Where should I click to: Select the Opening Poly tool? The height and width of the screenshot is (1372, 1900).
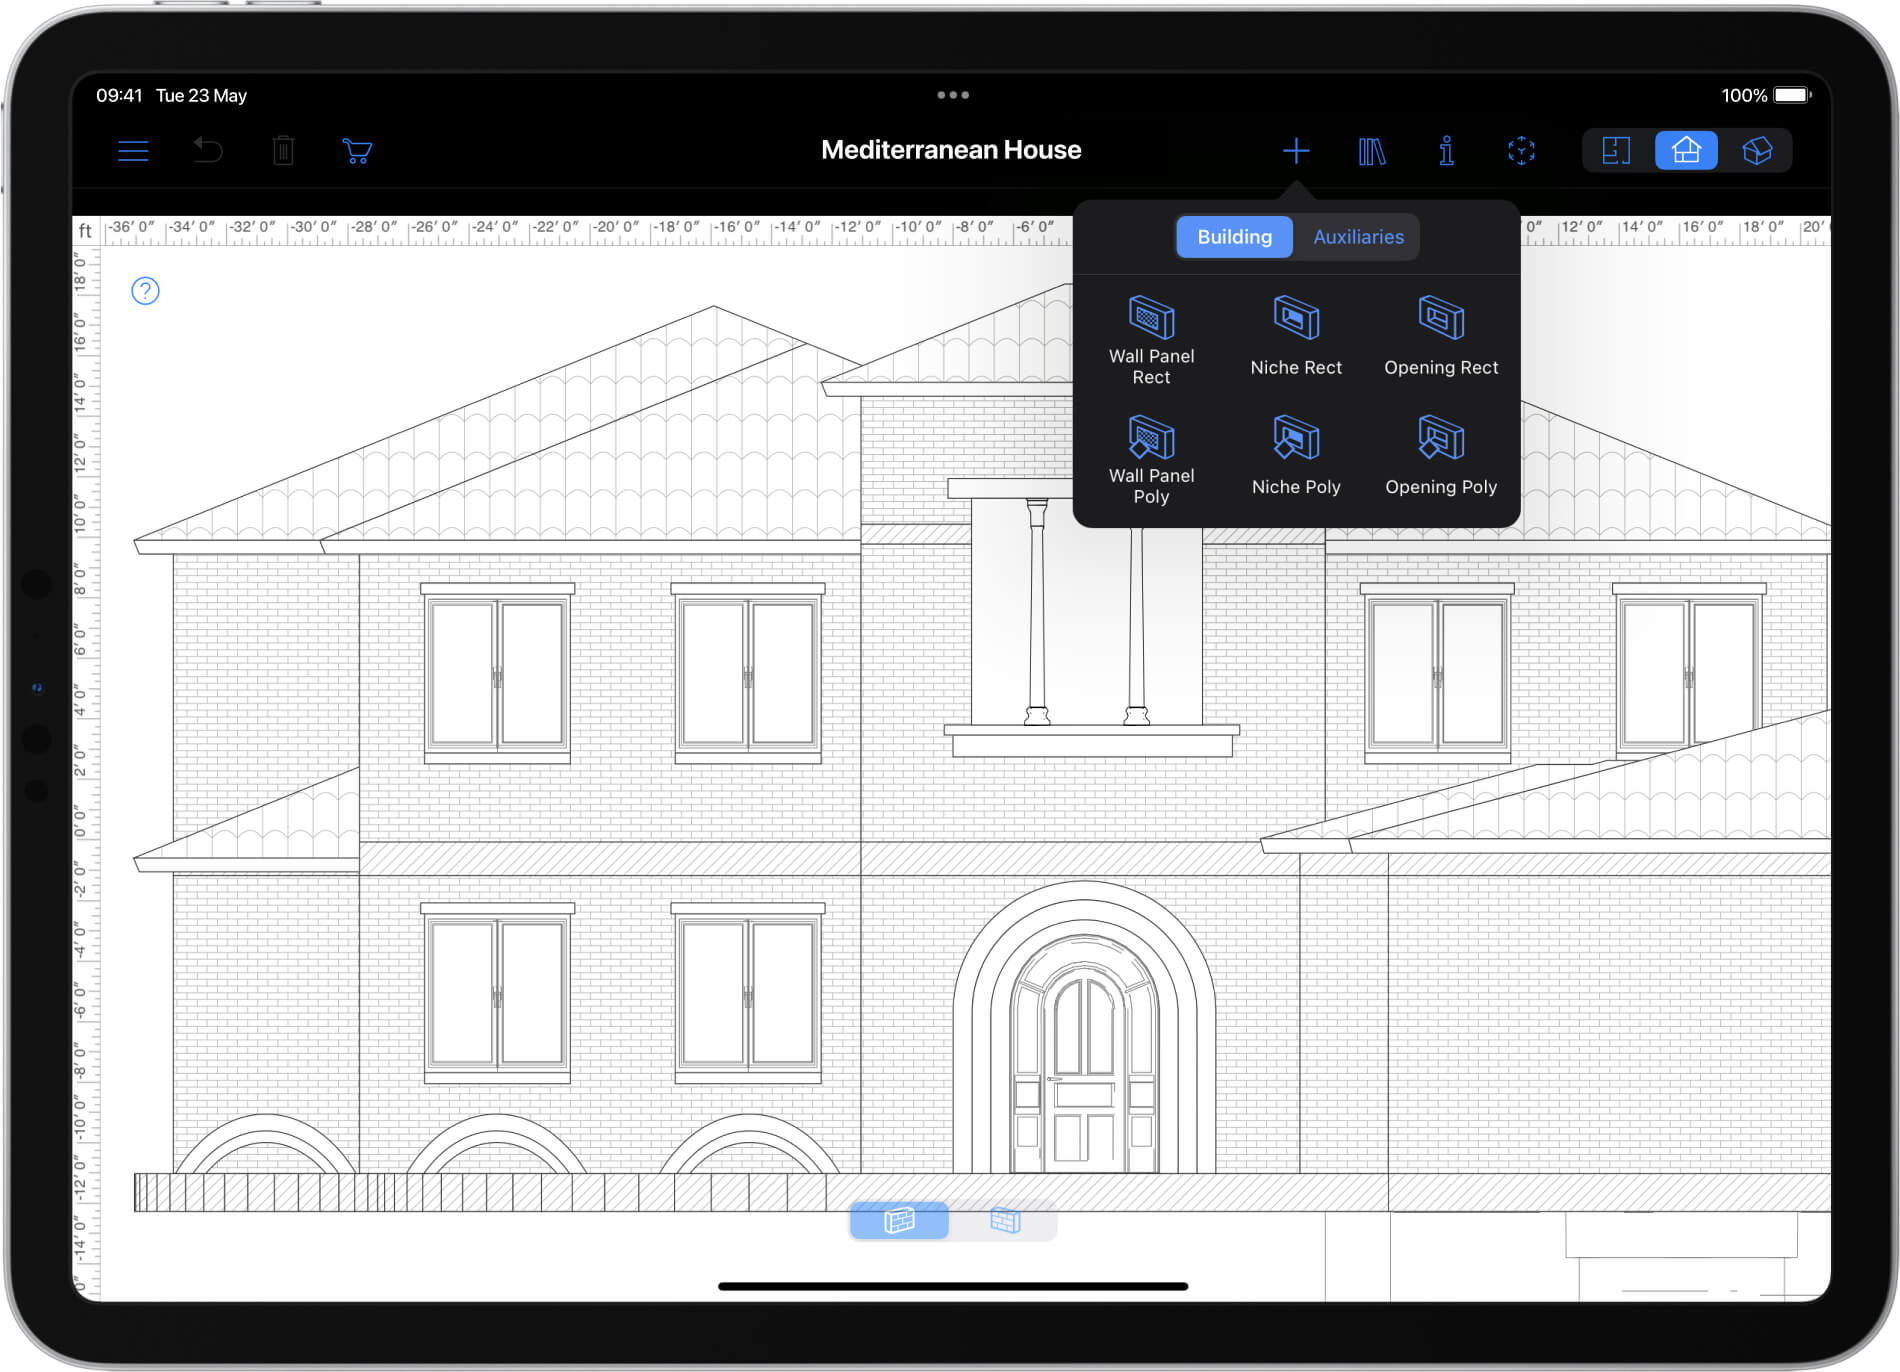[1440, 455]
